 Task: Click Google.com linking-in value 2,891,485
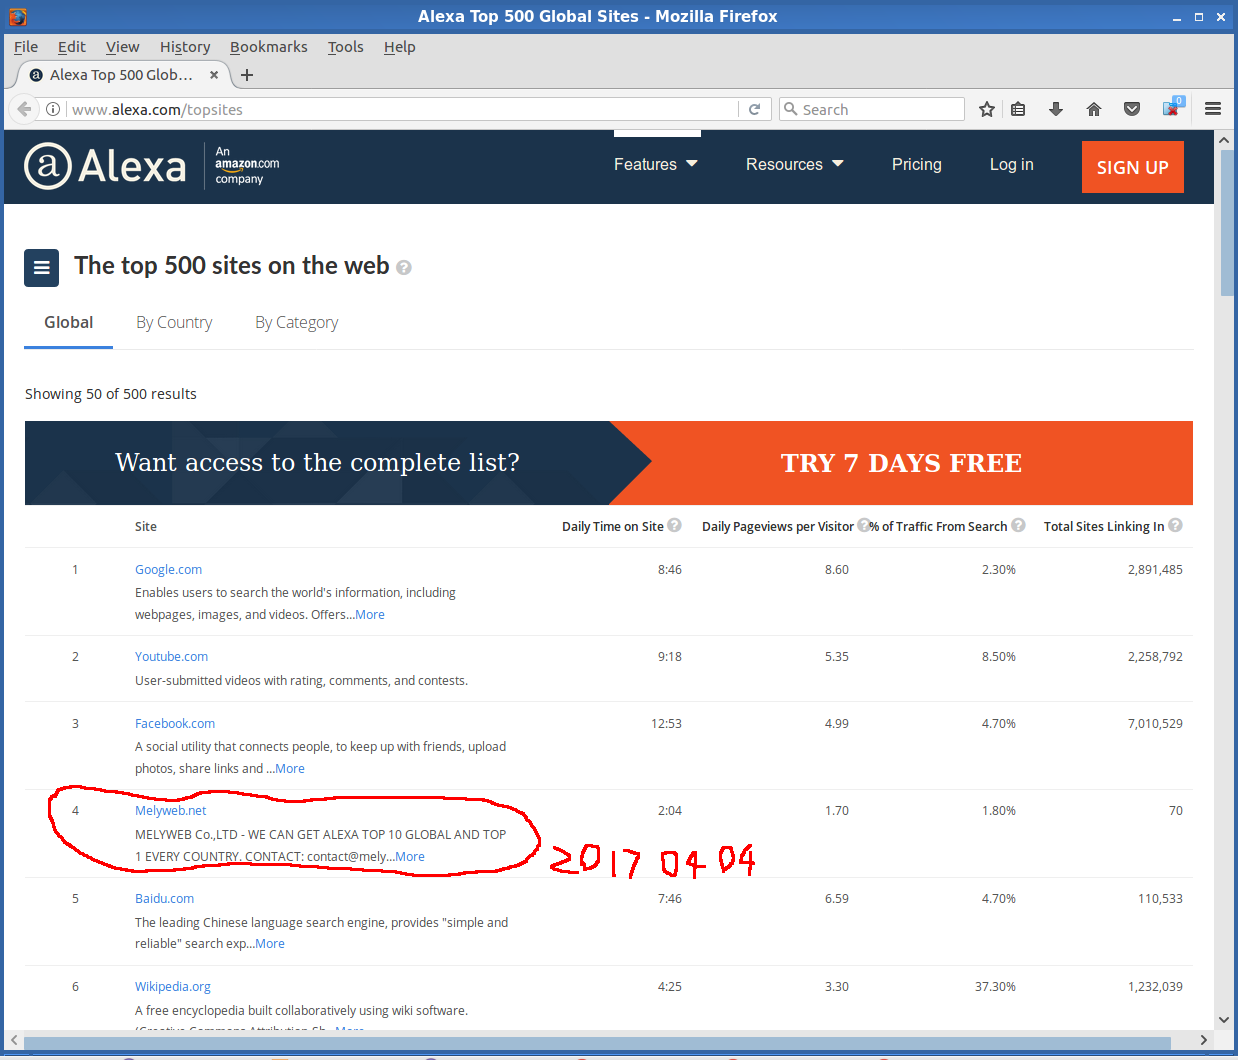[x=1155, y=569]
